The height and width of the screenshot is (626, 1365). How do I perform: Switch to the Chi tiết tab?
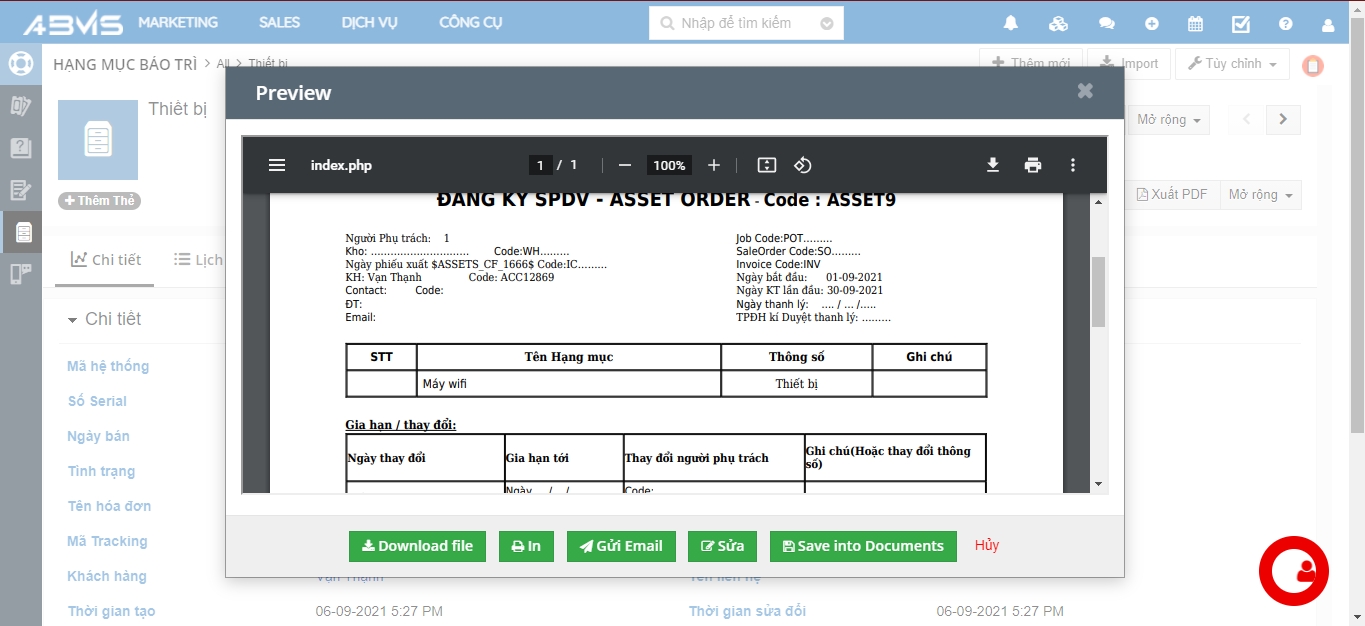click(x=106, y=260)
